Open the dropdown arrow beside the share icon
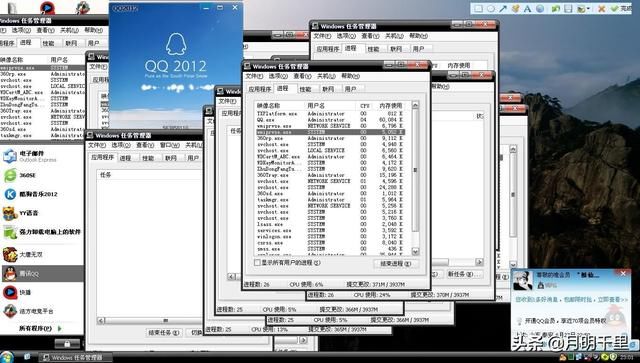The image size is (640, 363). click(x=589, y=9)
